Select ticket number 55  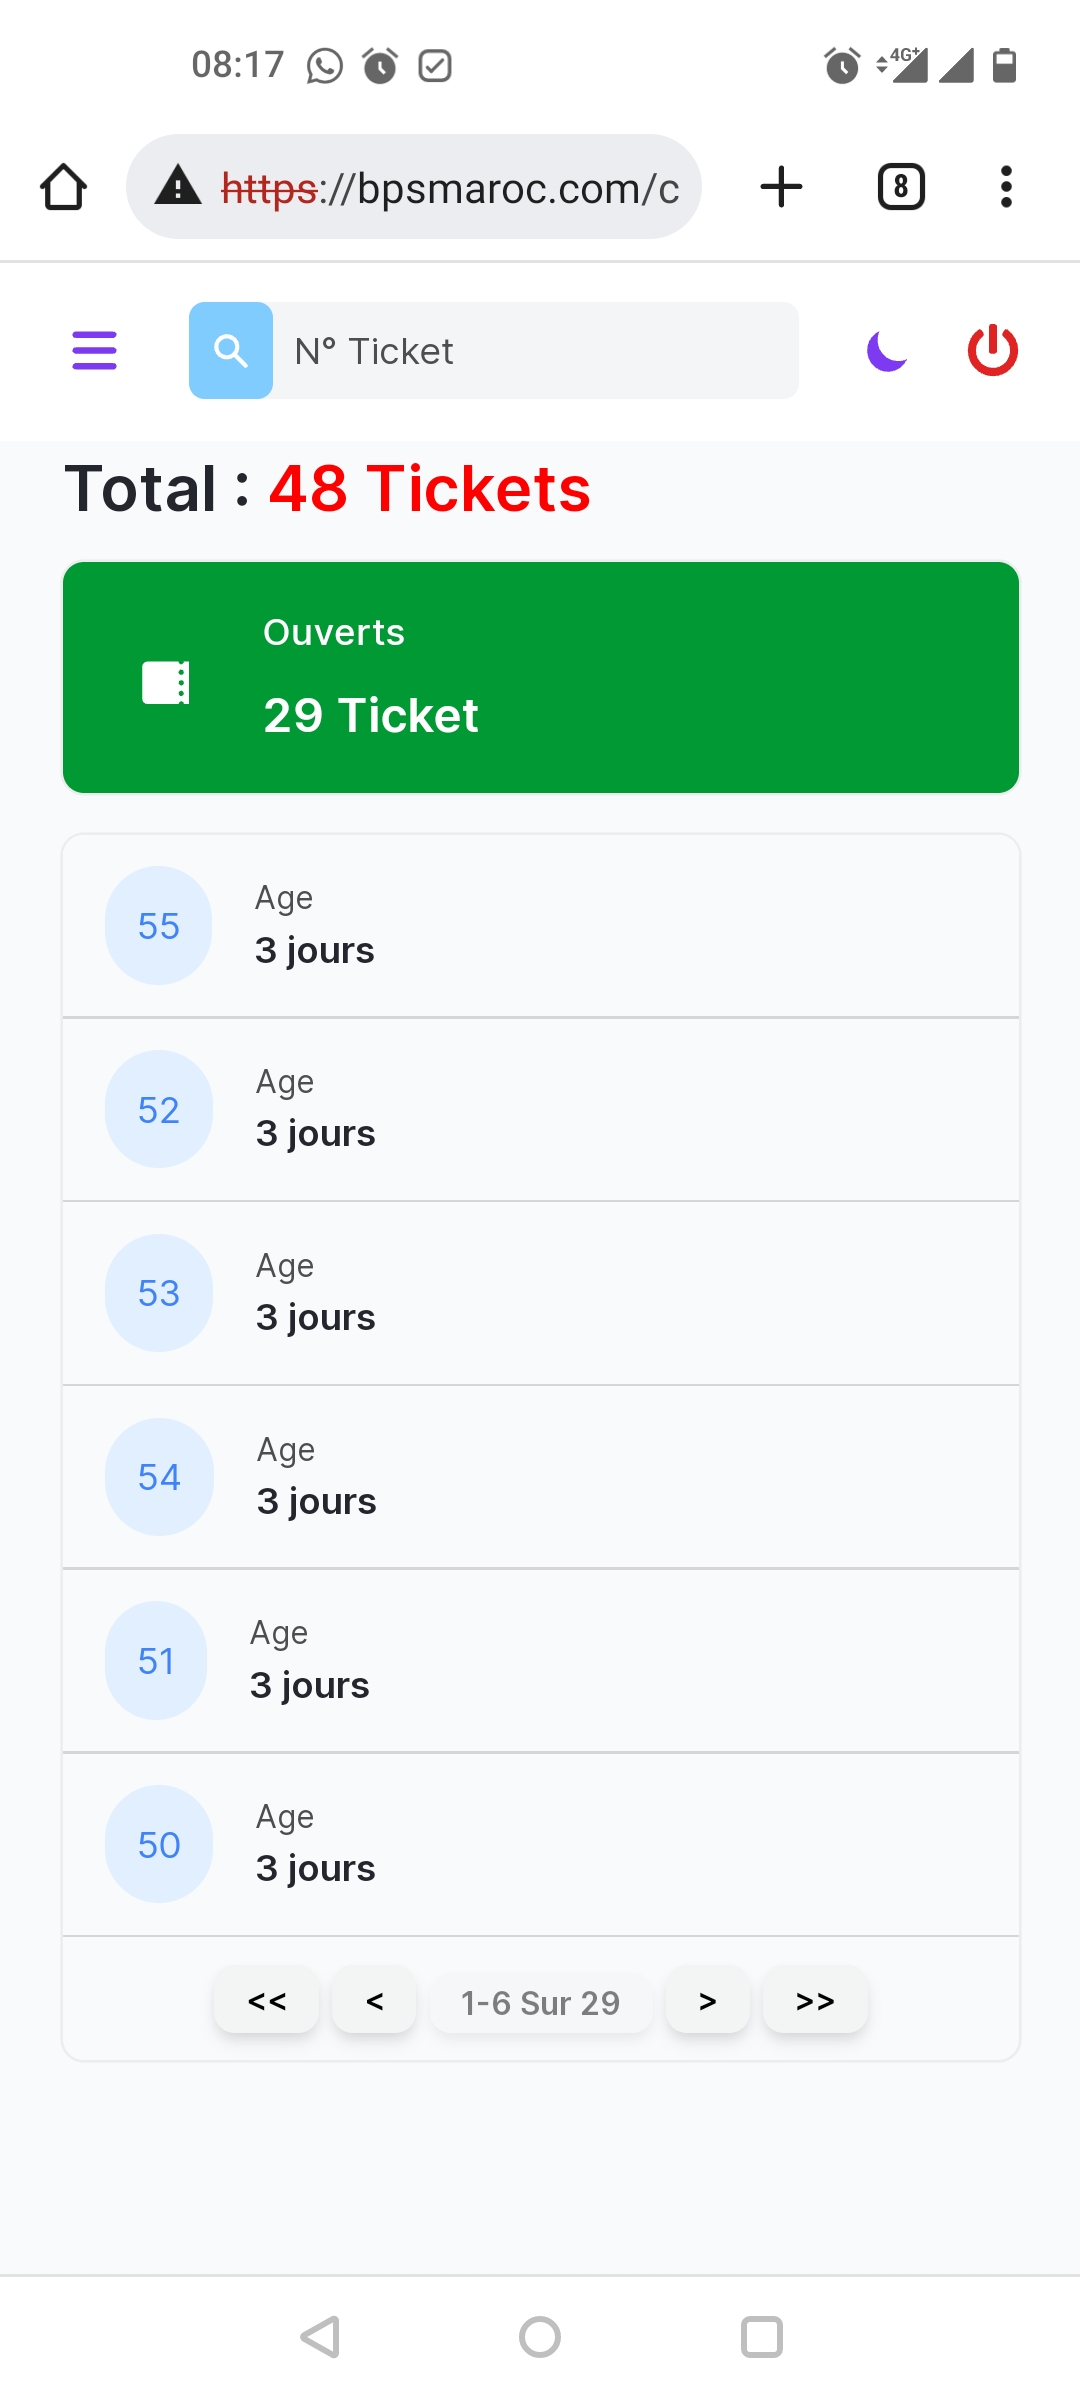(x=159, y=926)
